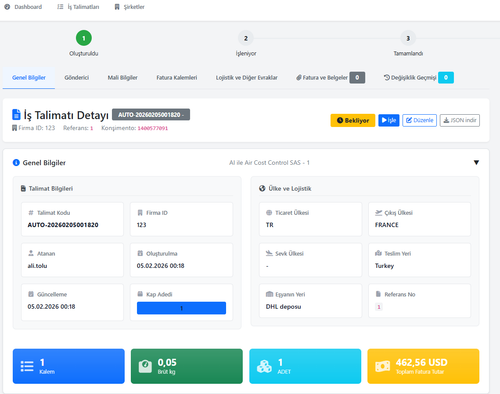Click the blue Kap Adedi progress bar
This screenshot has width=500, height=394.
[181, 308]
